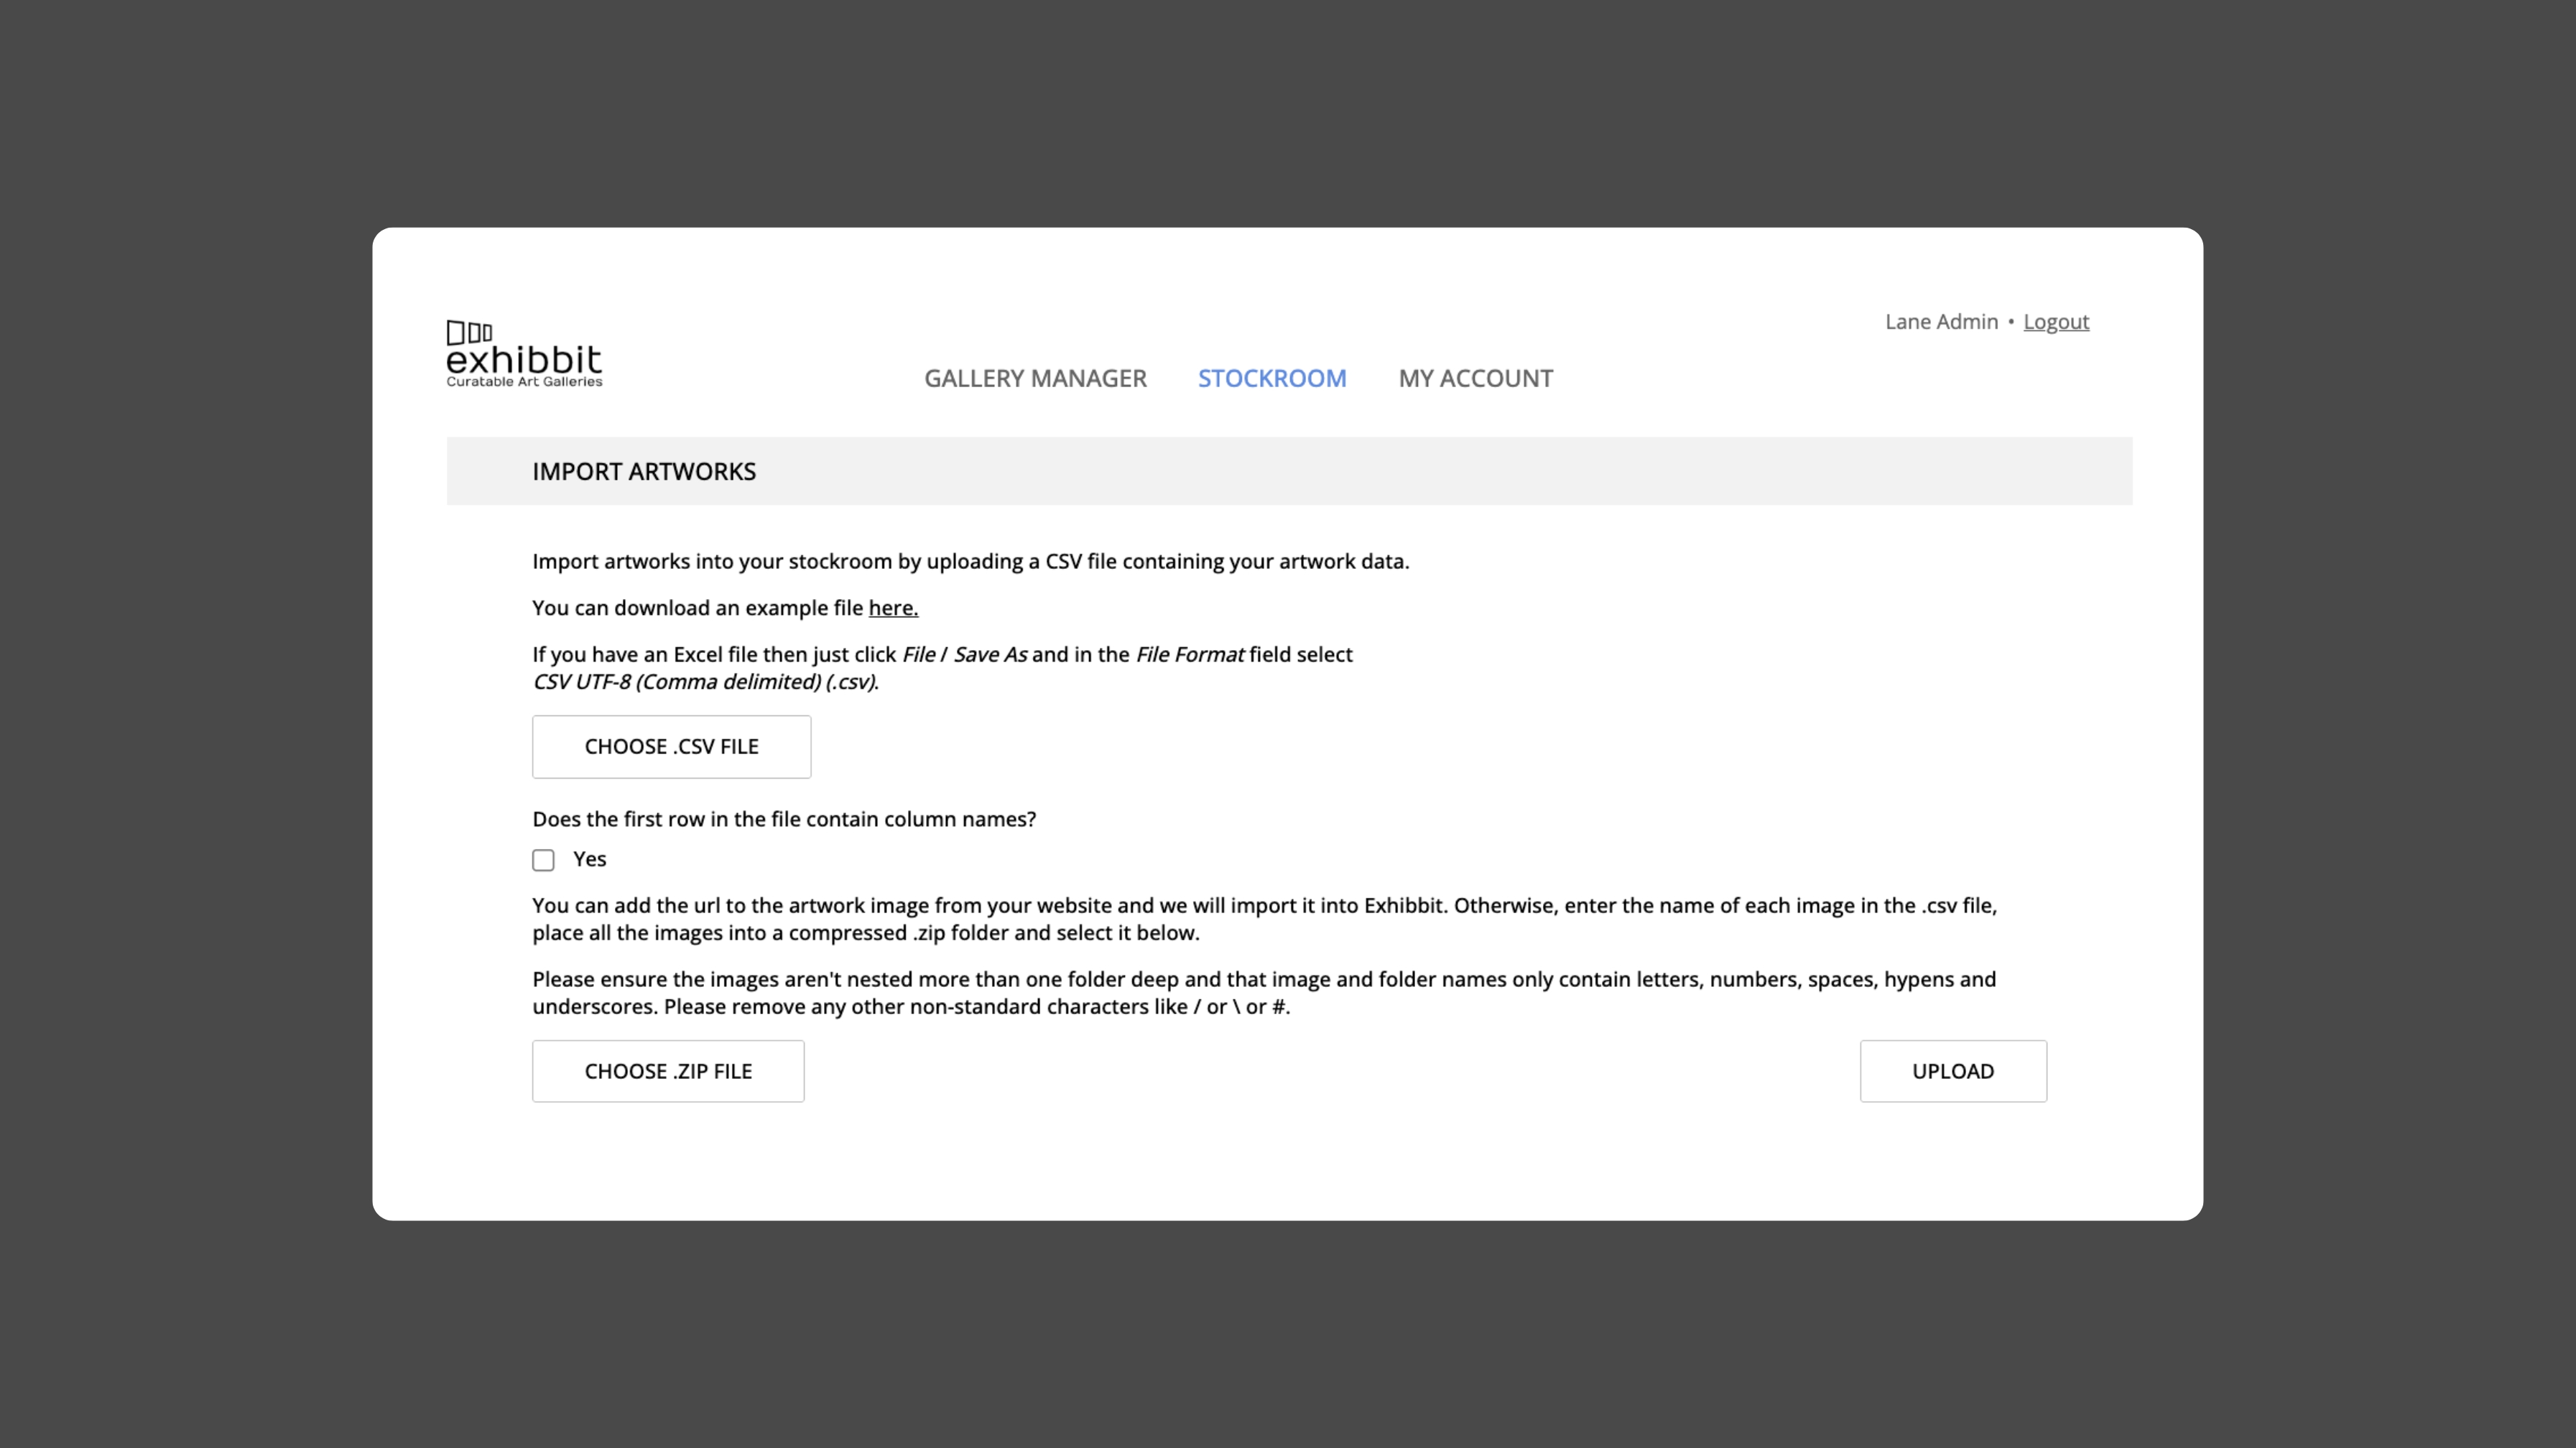Click the note about non-standard characters
This screenshot has height=1448, width=2576.
1264,993
